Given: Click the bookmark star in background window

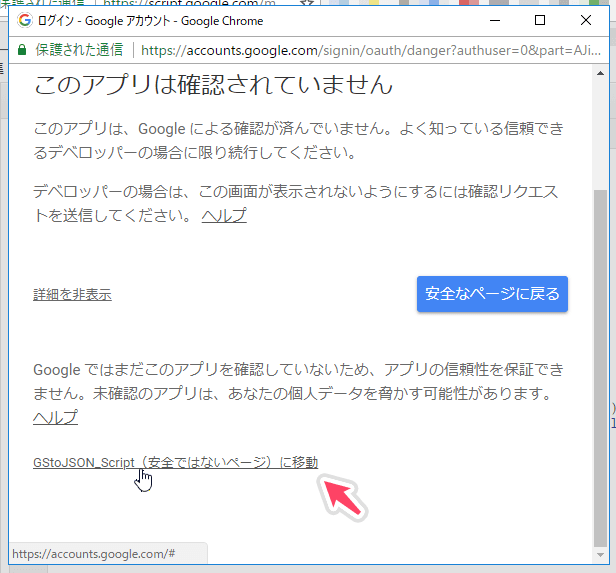Looking at the screenshot, I should [307, 3].
